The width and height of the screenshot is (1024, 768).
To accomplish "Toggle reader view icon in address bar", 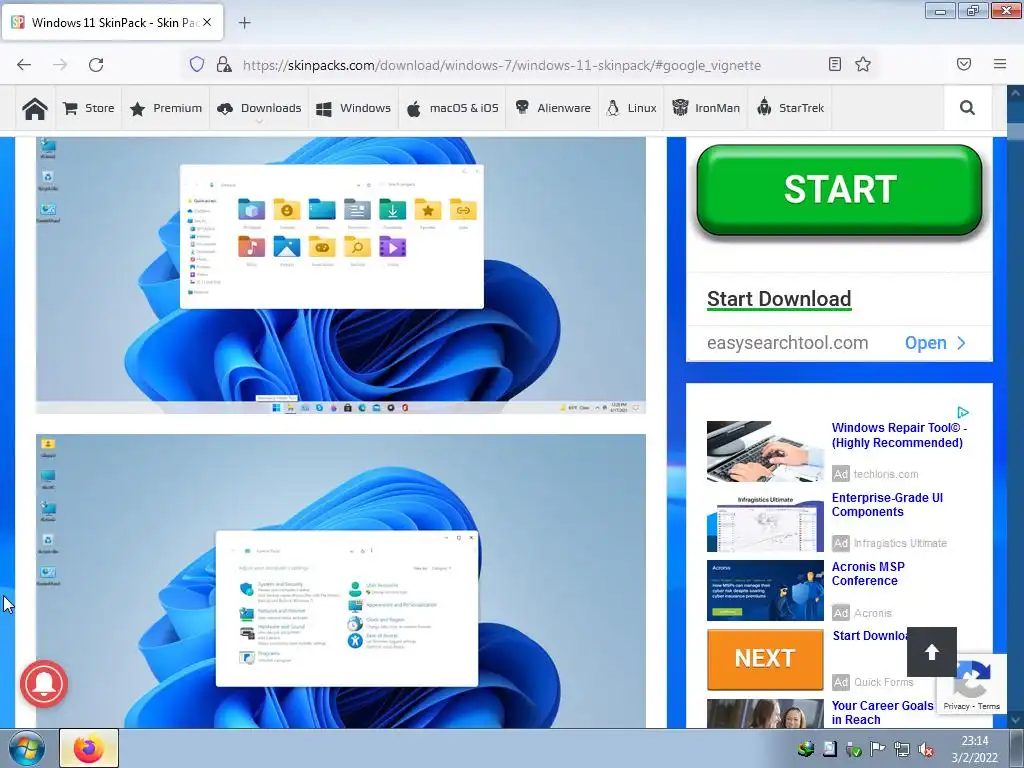I will 835,64.
